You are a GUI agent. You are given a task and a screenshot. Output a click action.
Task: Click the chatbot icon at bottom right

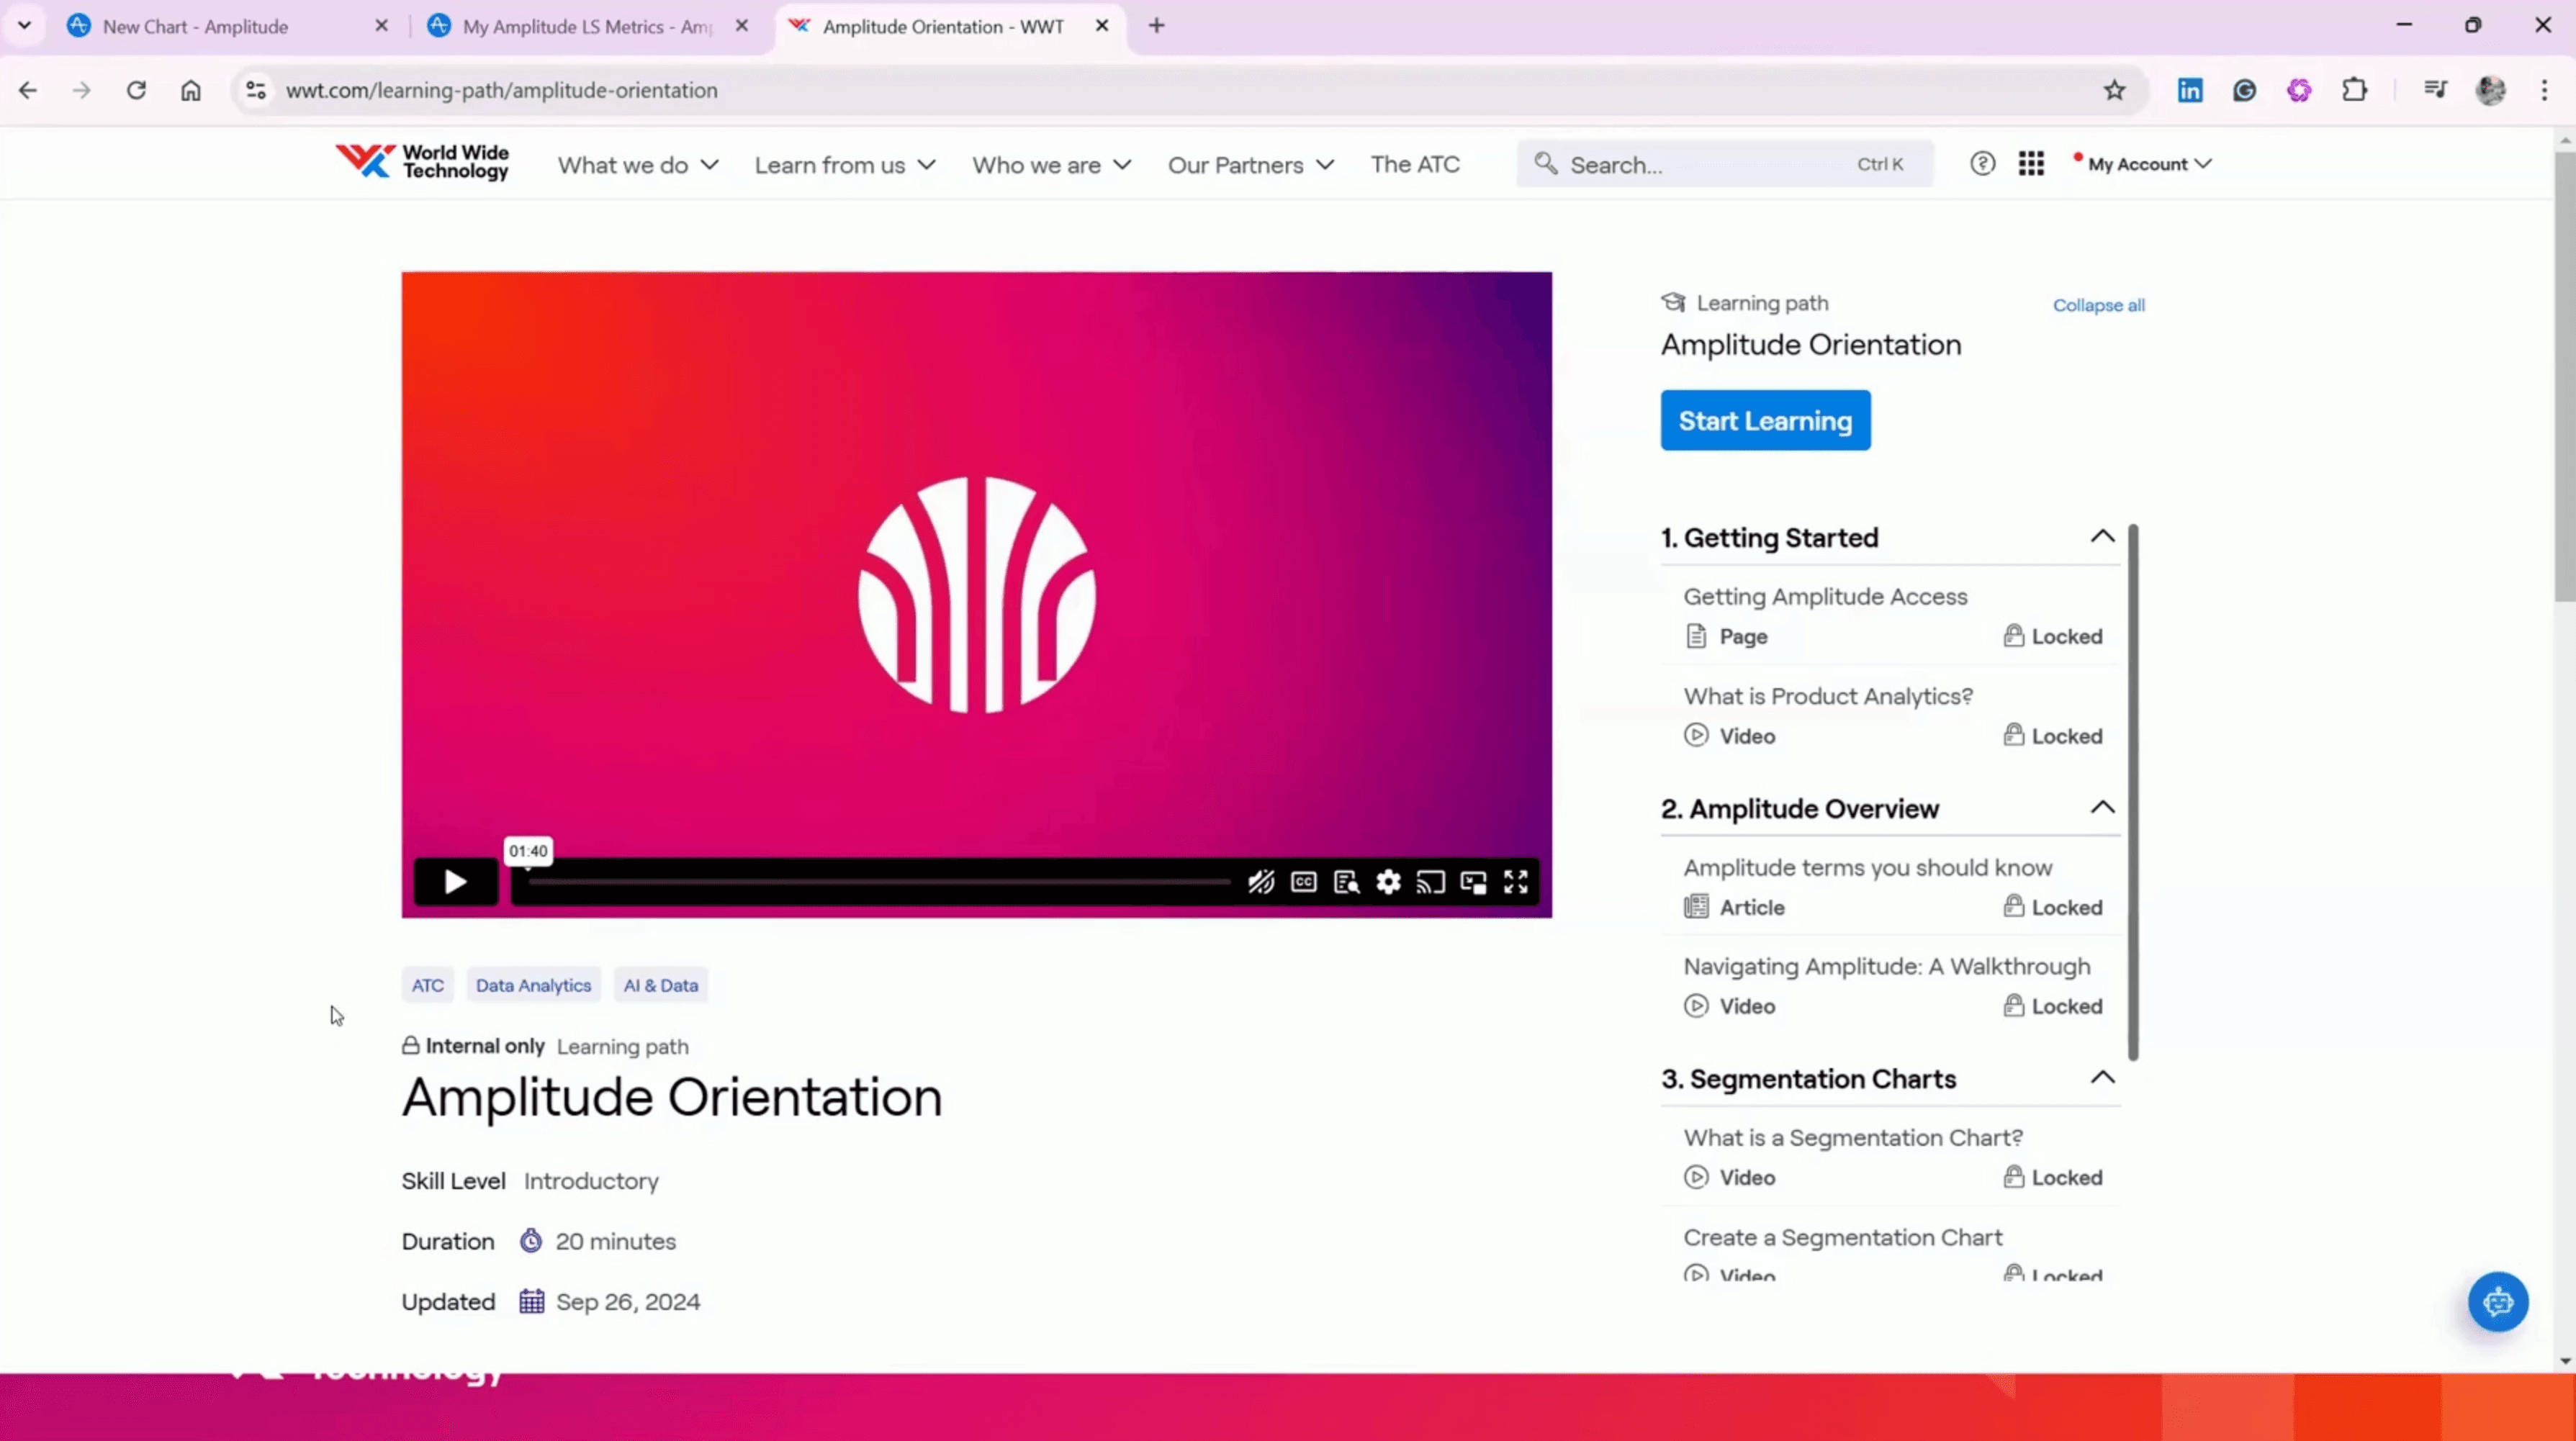(x=2498, y=1301)
